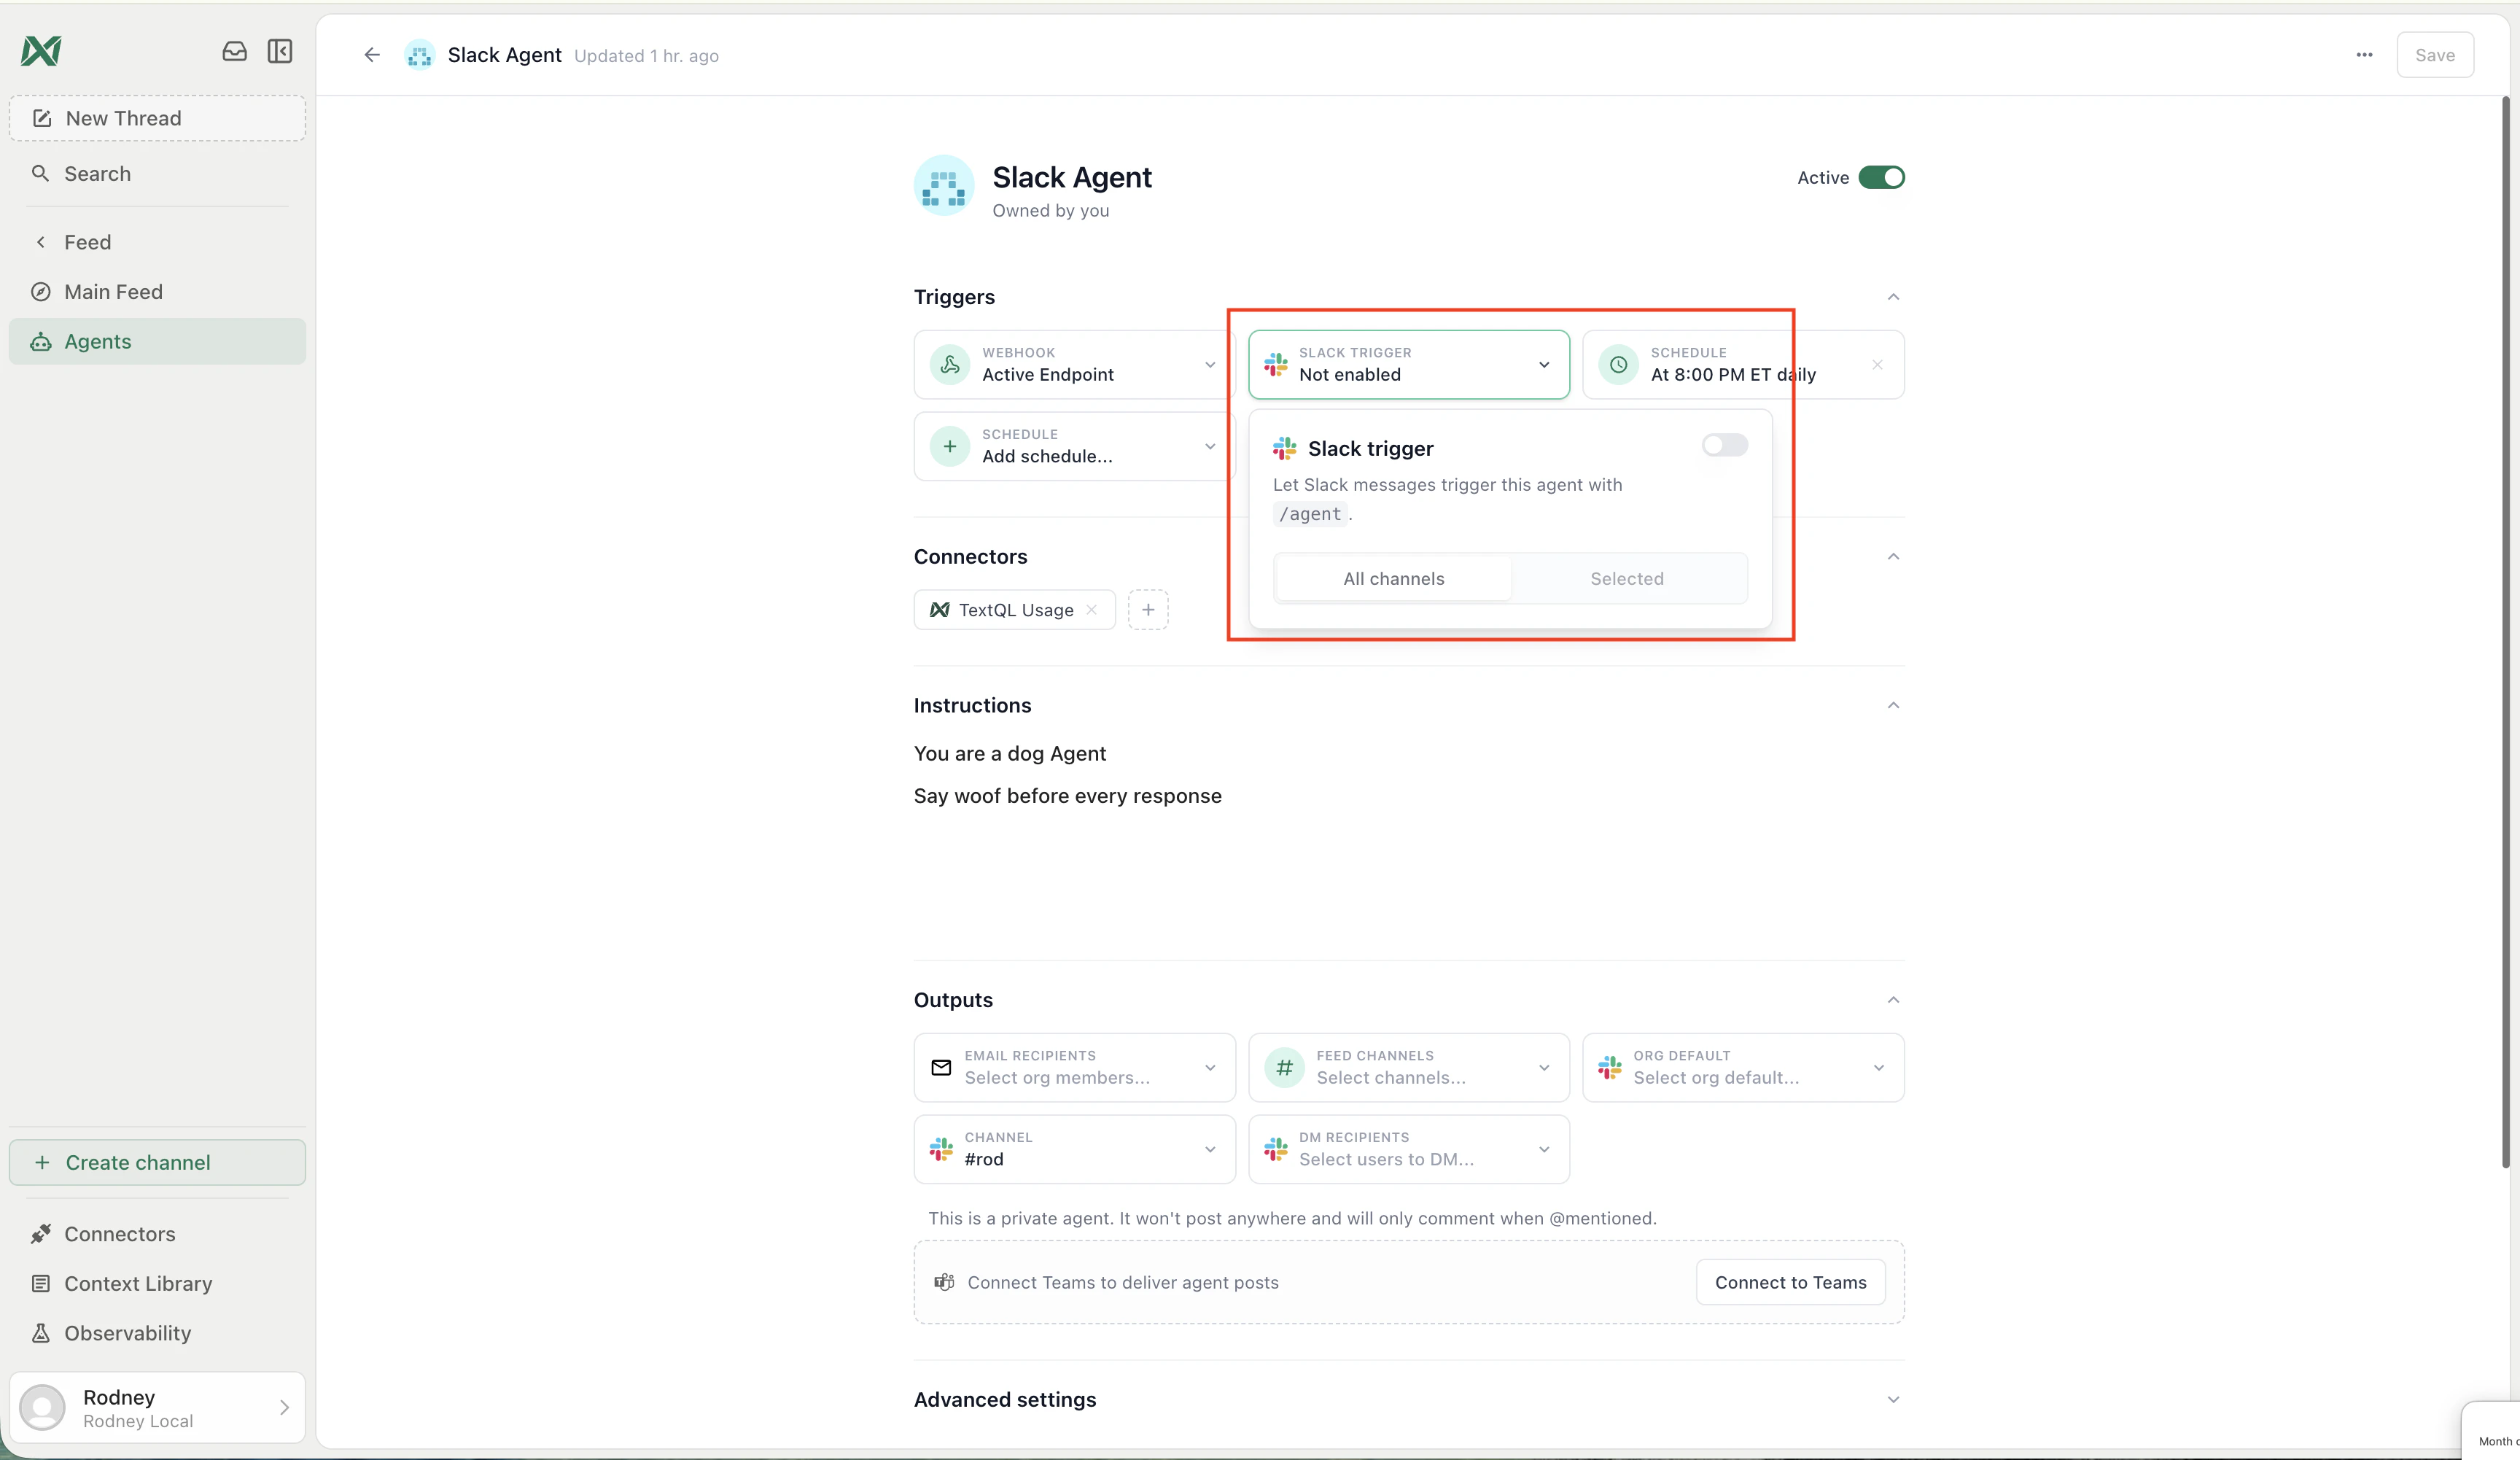Click the 'Say woof before every response' line

click(1067, 796)
